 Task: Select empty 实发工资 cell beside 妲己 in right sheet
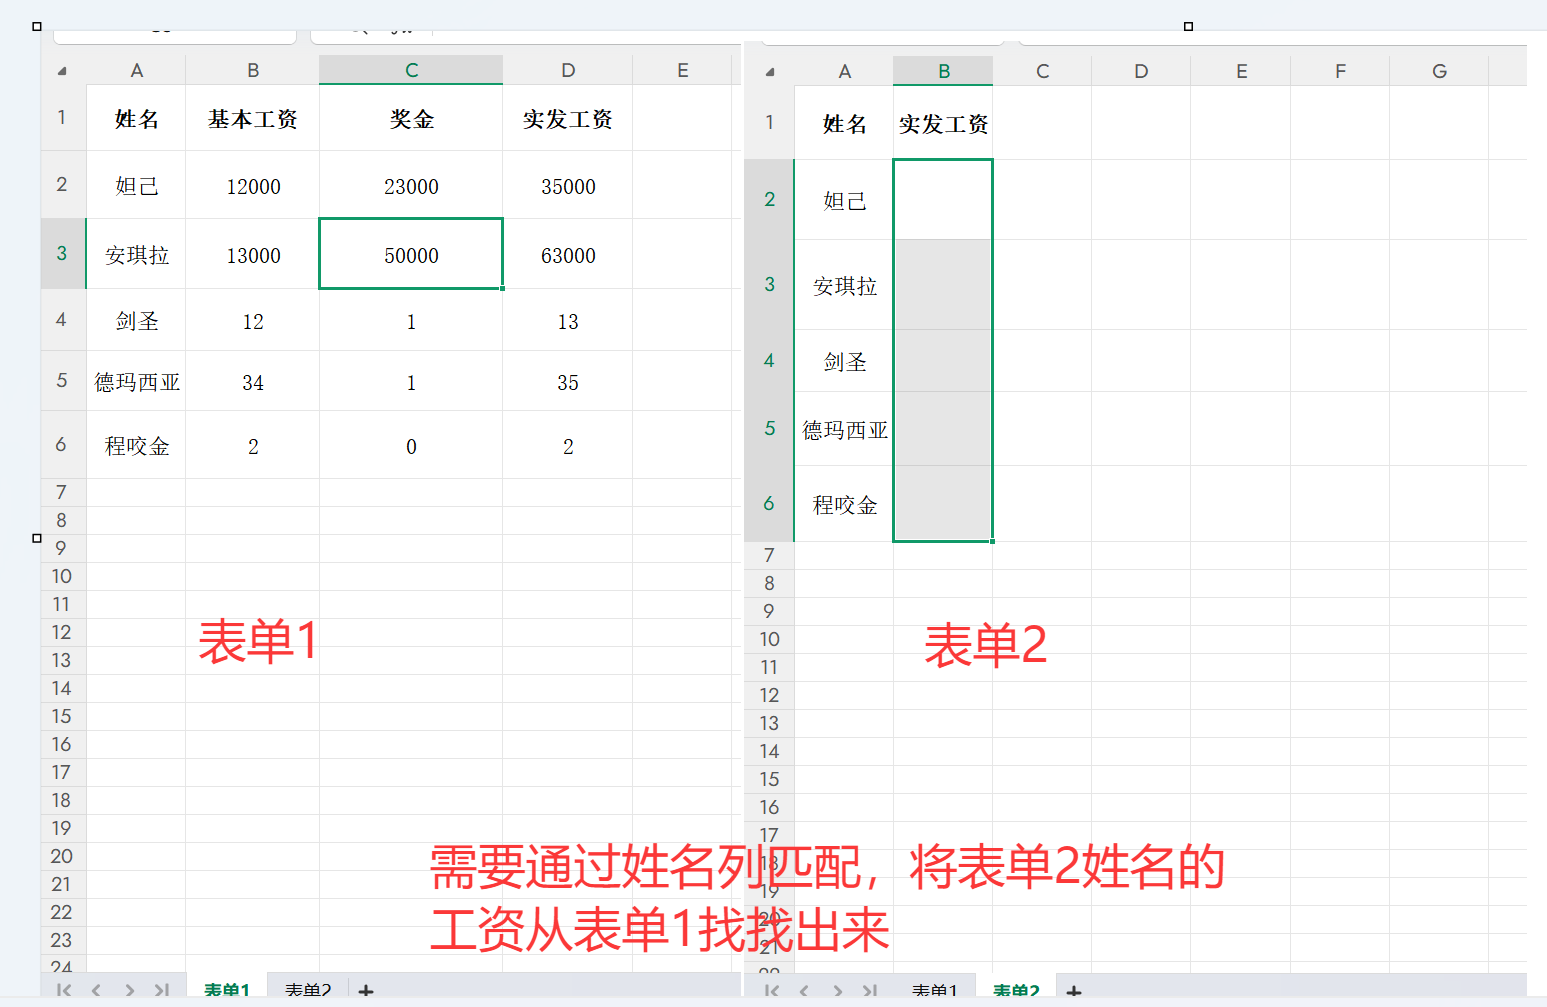[x=943, y=200]
